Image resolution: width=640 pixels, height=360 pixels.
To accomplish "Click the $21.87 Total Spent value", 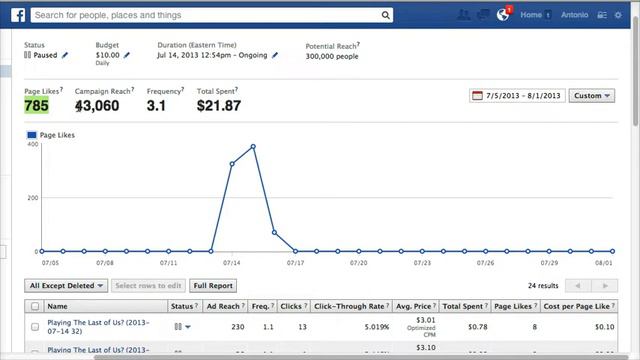I will click(219, 106).
